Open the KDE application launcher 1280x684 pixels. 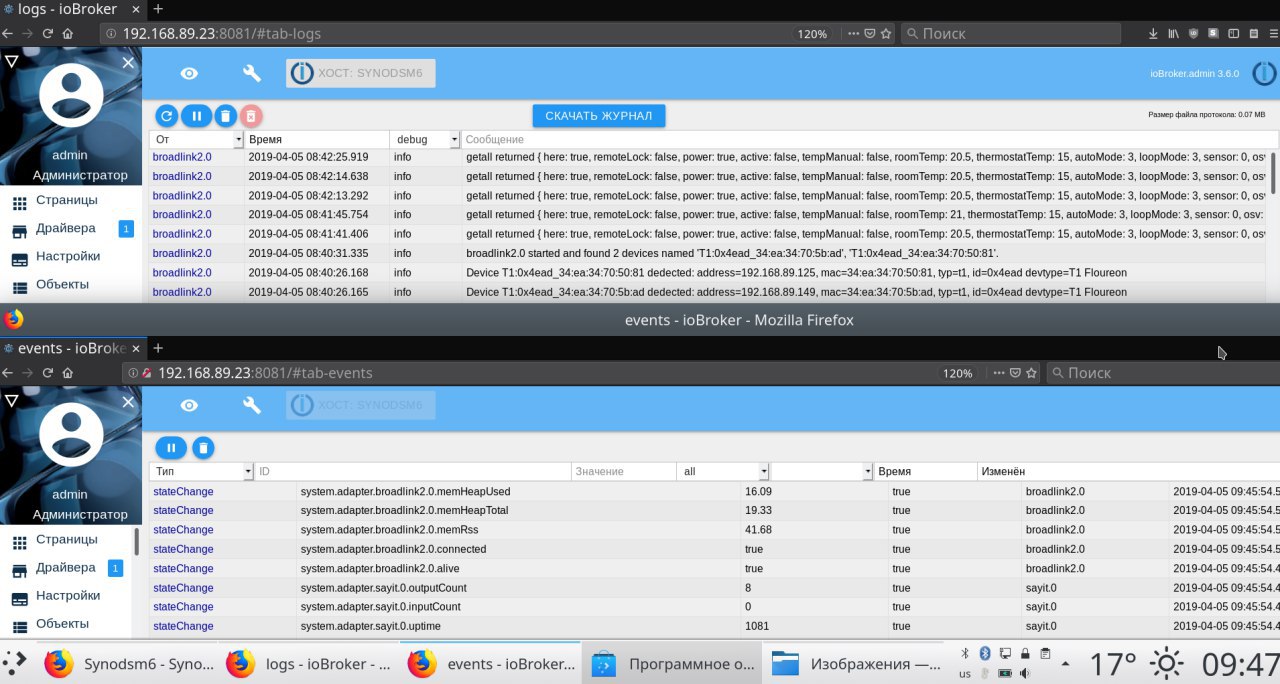(x=14, y=663)
